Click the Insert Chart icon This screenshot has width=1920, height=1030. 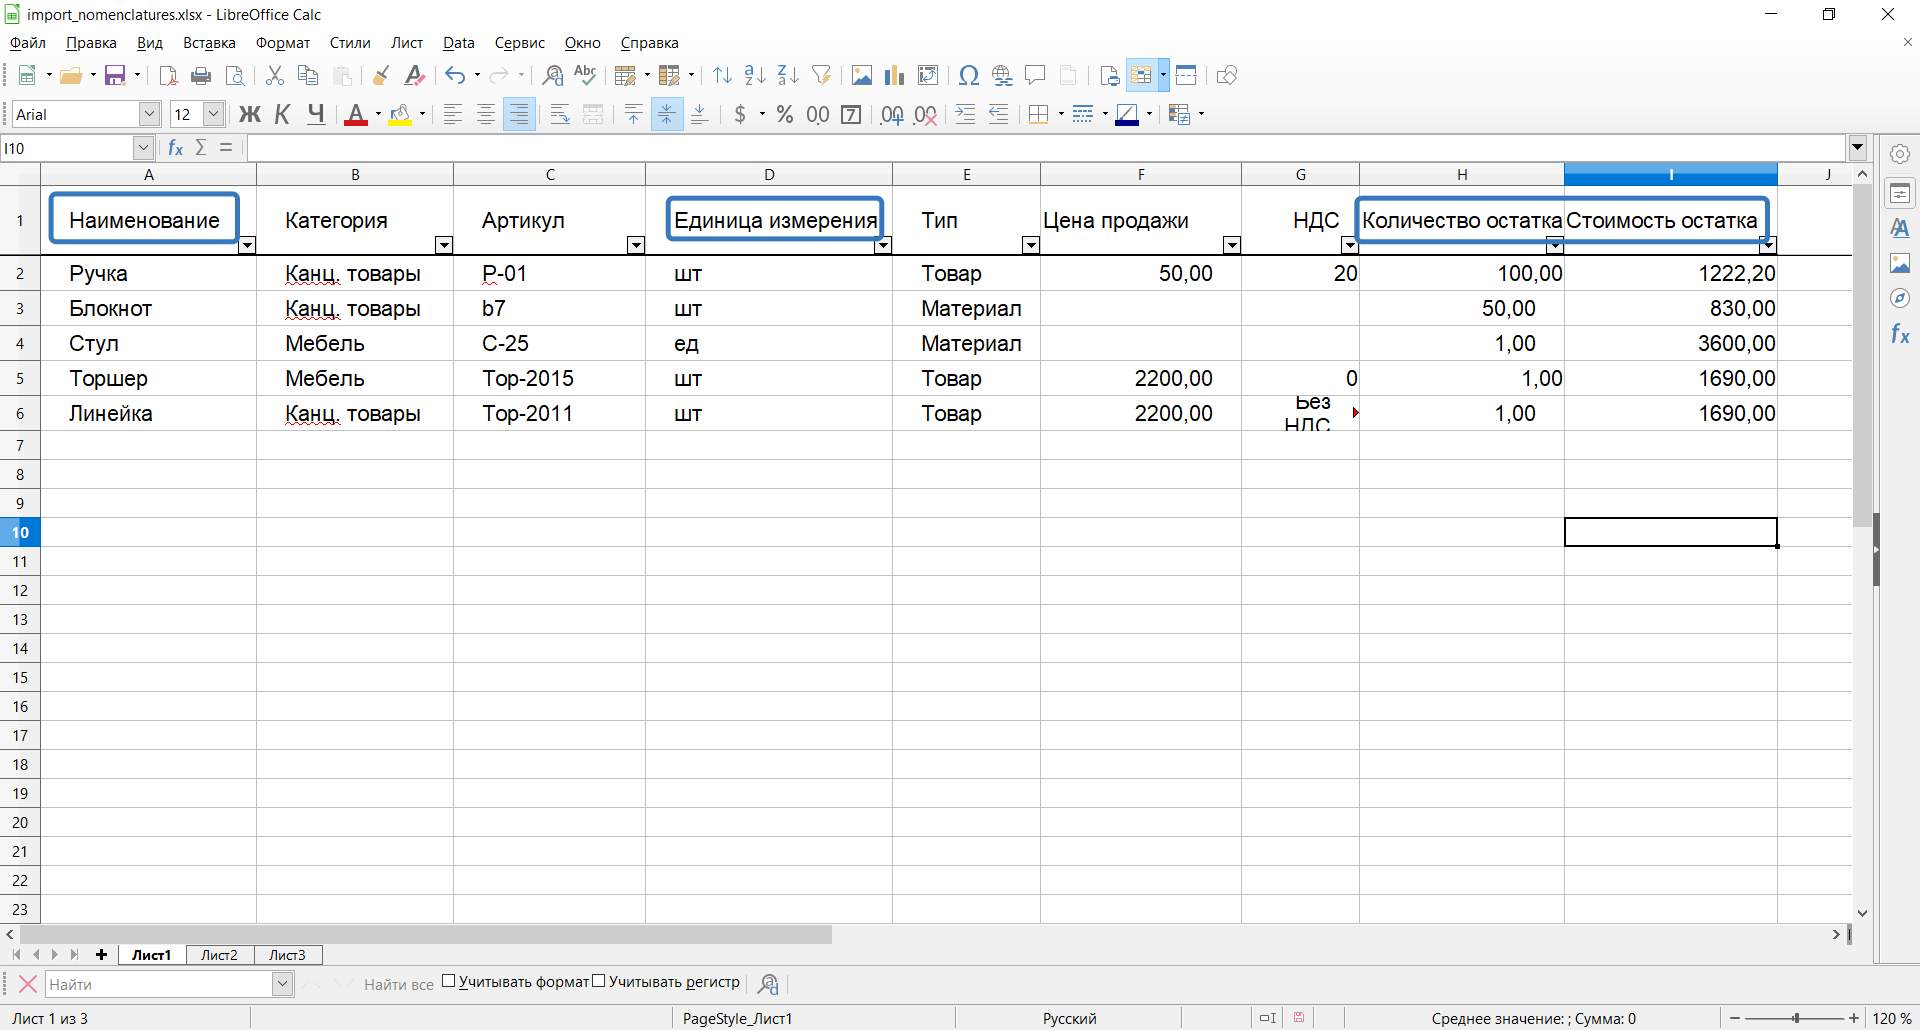(894, 76)
